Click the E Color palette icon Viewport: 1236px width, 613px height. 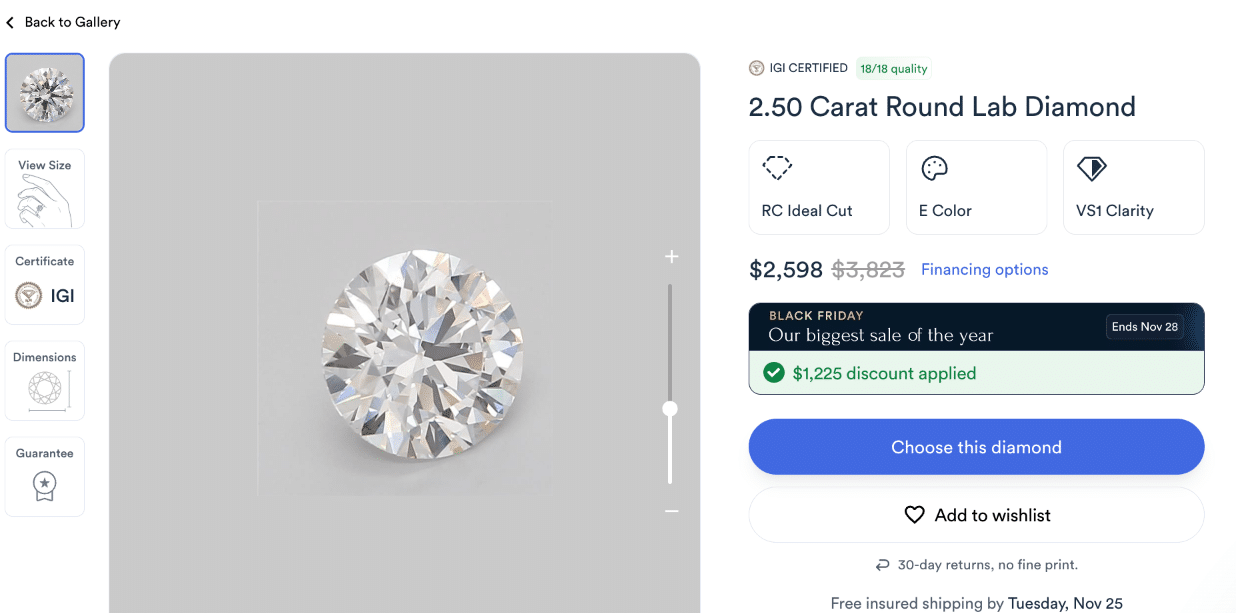click(934, 168)
